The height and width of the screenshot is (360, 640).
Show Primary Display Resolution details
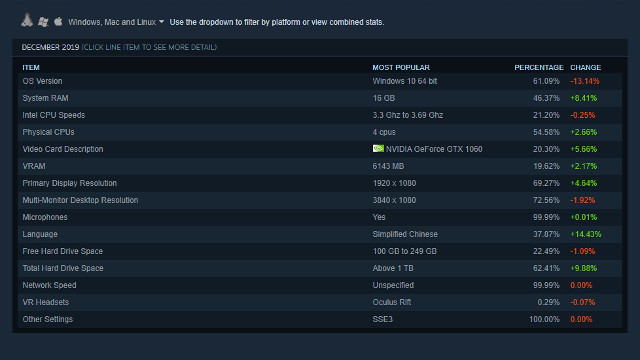(320, 183)
